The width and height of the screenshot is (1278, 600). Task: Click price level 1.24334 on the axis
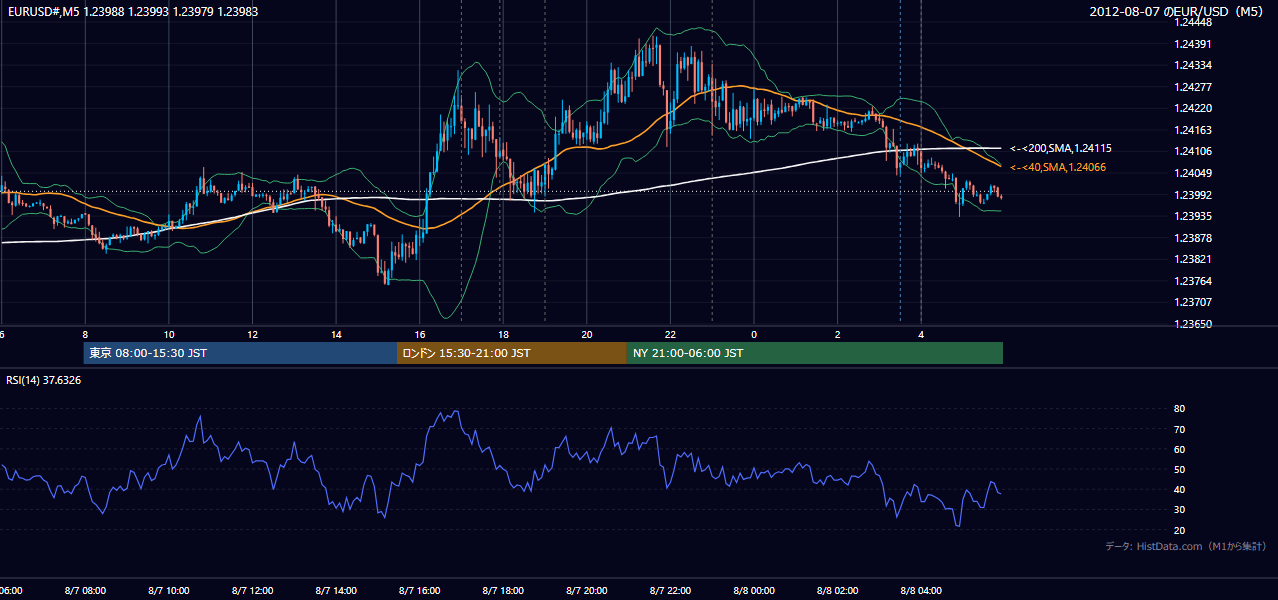pyautogui.click(x=1192, y=66)
